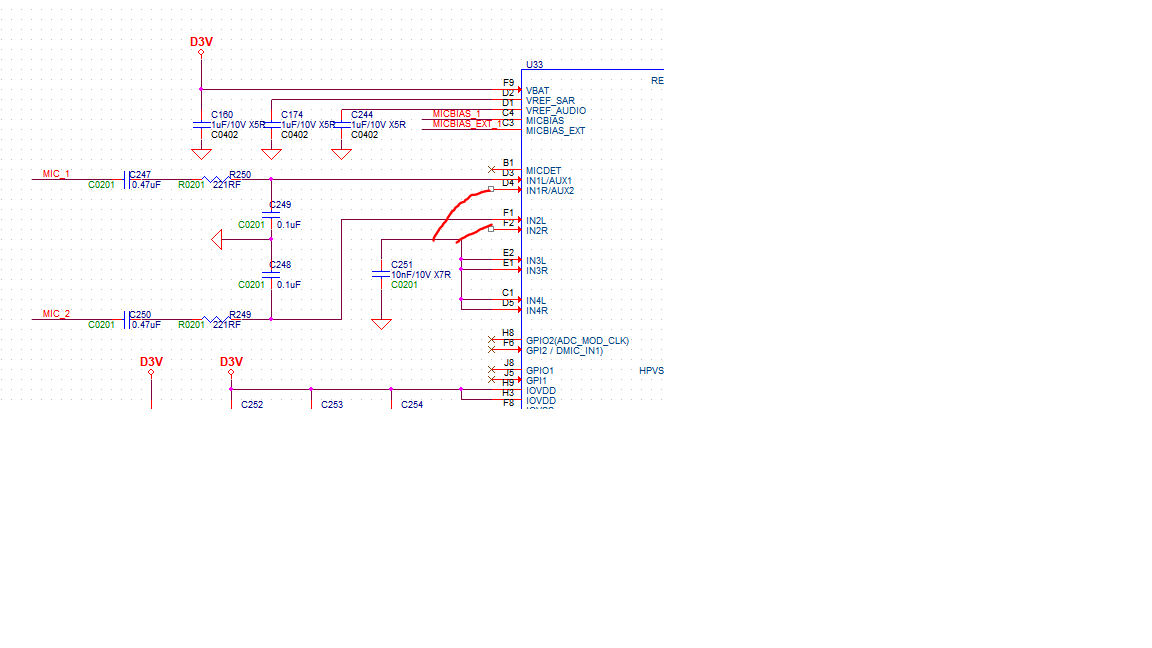1152x648 pixels.
Task: Click the 10nF/10V X7R value text
Action: tap(420, 275)
